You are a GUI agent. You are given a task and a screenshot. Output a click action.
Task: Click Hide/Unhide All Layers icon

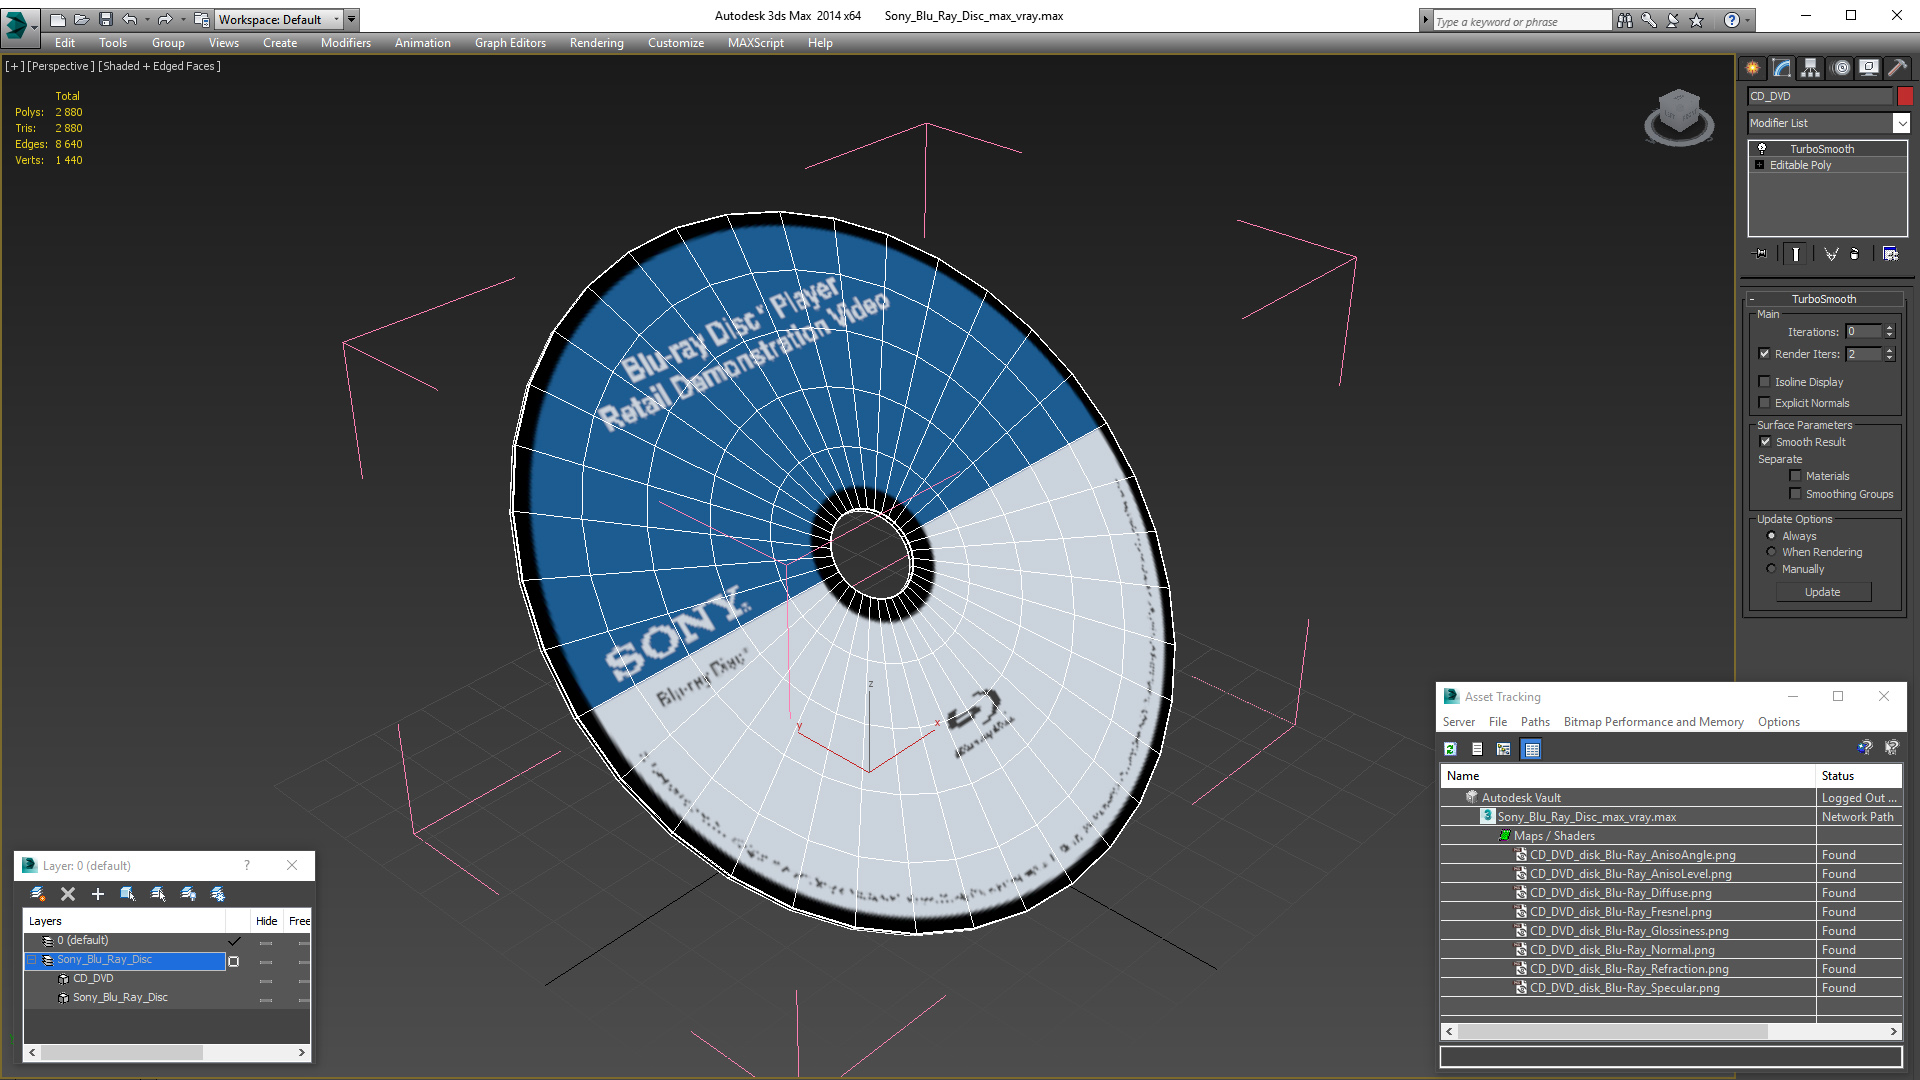pyautogui.click(x=188, y=894)
